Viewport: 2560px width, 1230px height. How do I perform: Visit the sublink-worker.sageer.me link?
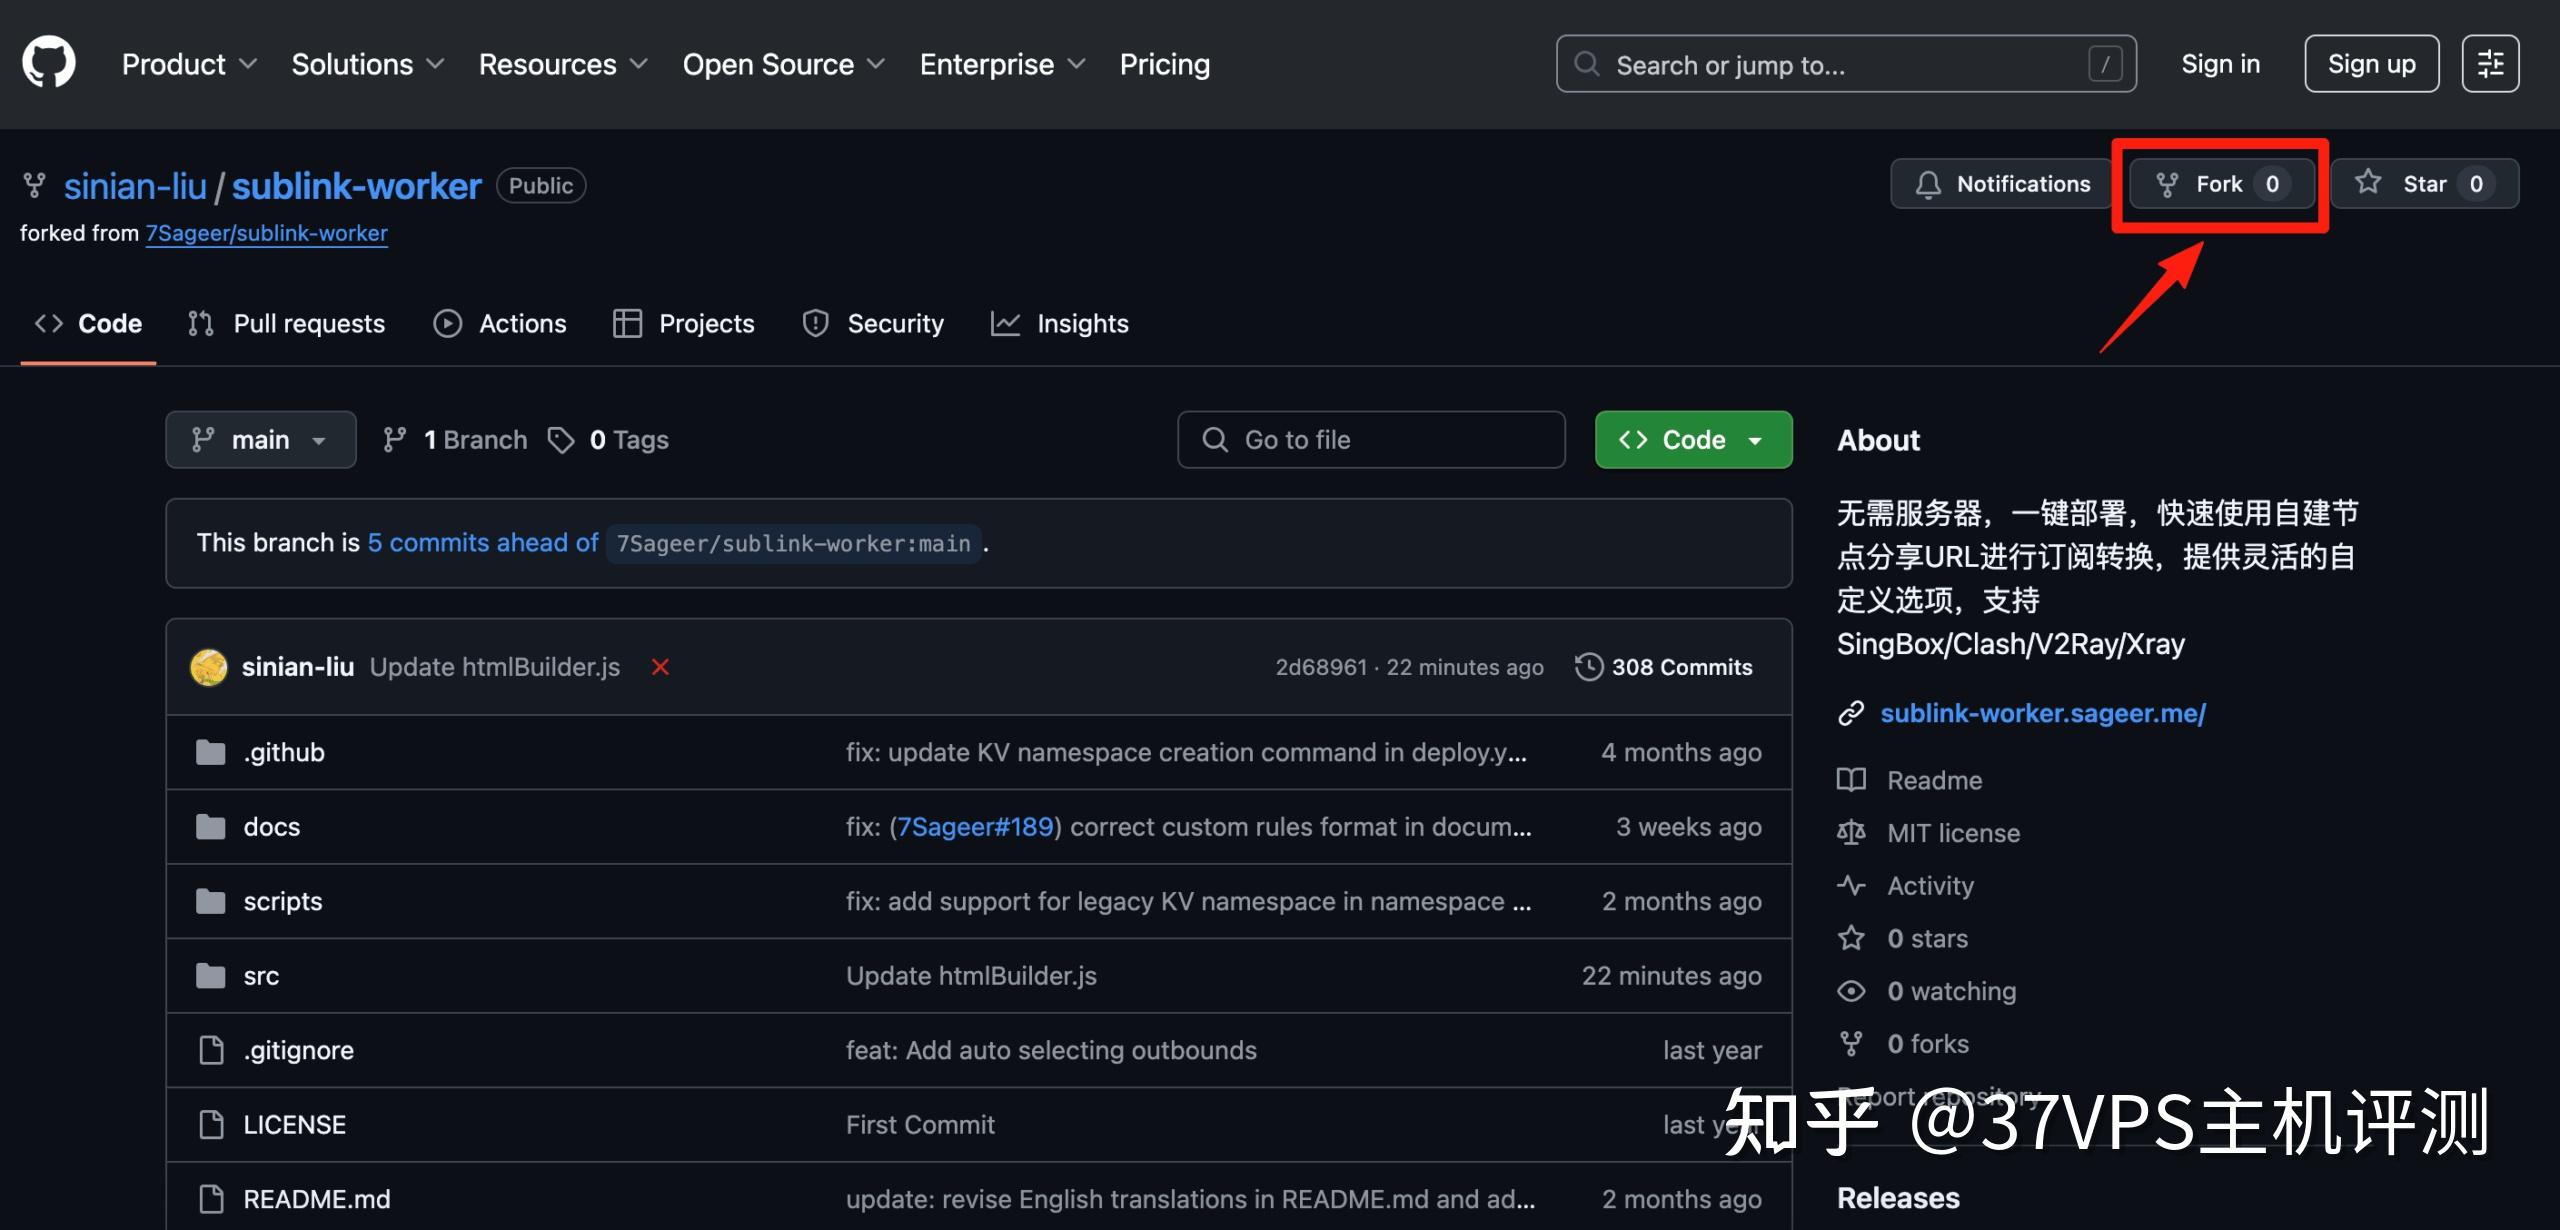2043,712
